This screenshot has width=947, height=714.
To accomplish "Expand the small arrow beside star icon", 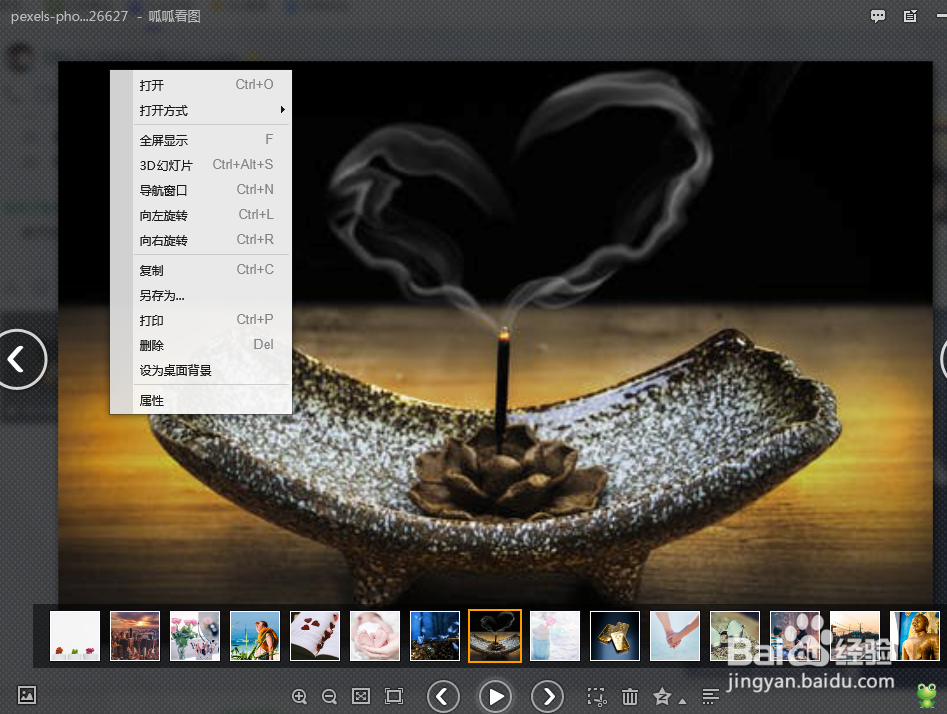I will [x=682, y=701].
